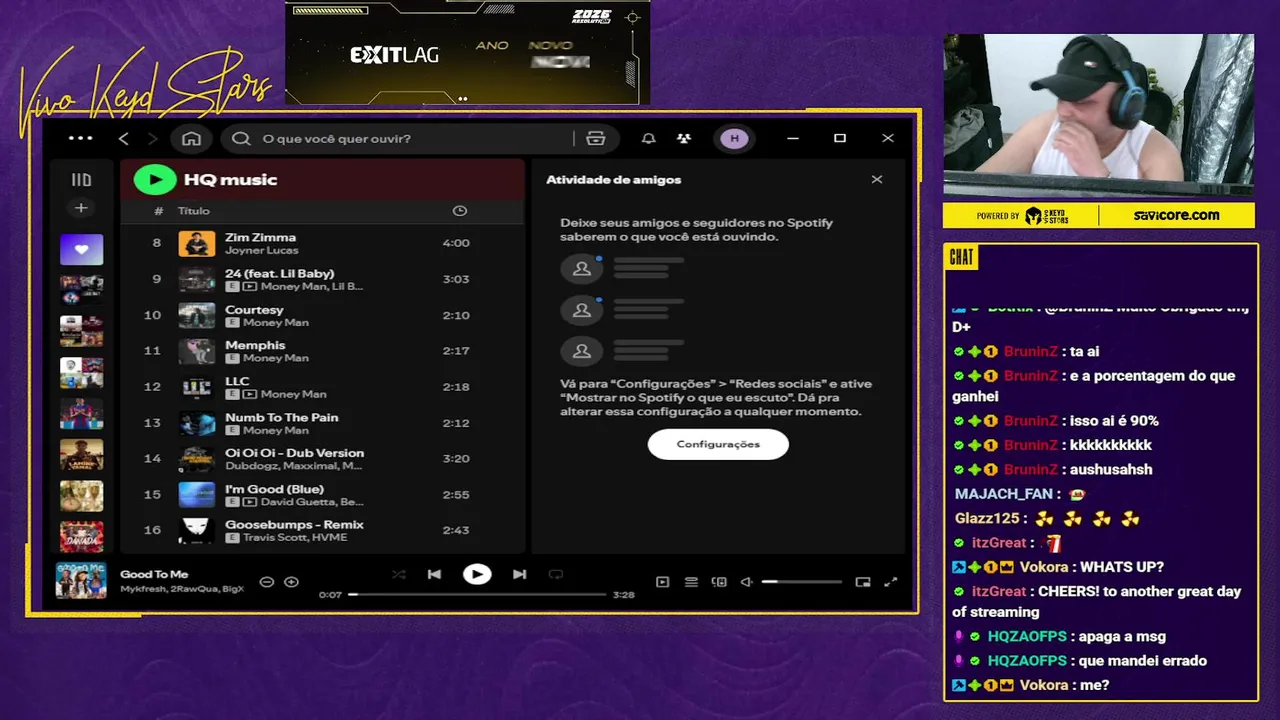Toggle repeat in the player bar

tap(556, 574)
